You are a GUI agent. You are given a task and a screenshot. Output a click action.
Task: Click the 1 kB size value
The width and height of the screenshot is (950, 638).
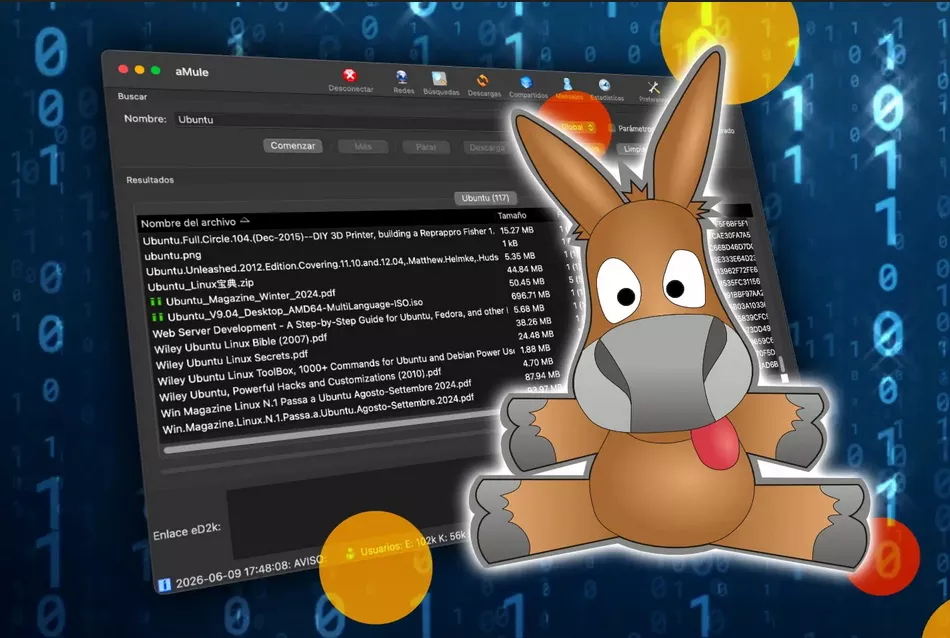point(510,243)
